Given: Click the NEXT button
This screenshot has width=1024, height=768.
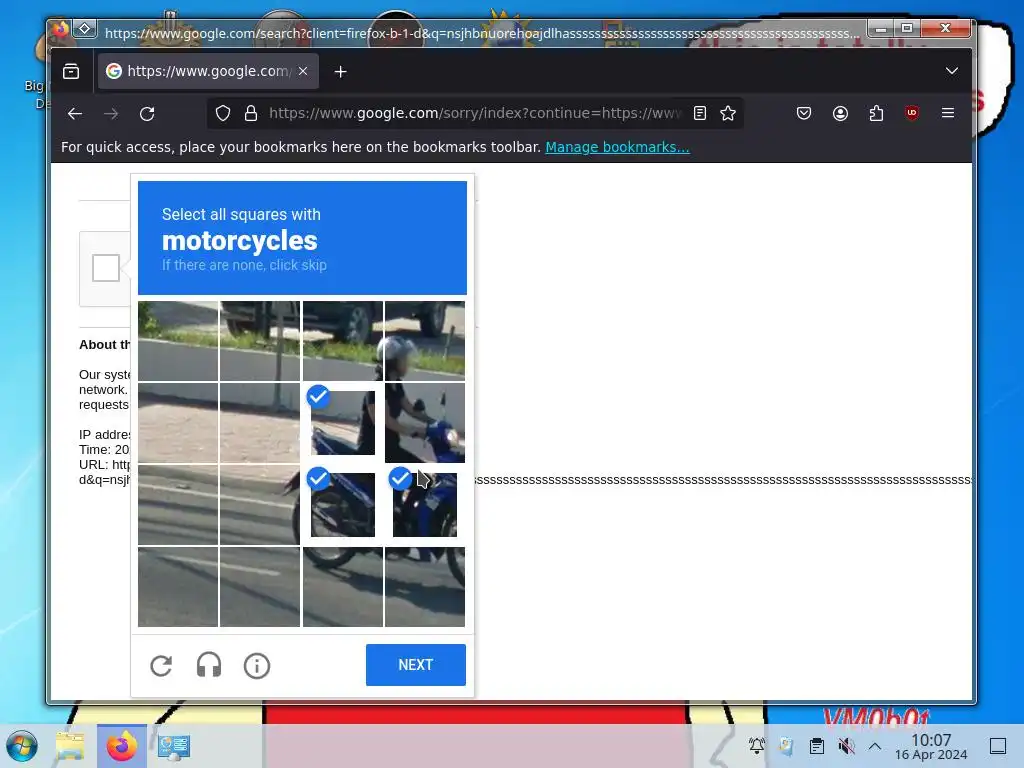Looking at the screenshot, I should tap(415, 665).
